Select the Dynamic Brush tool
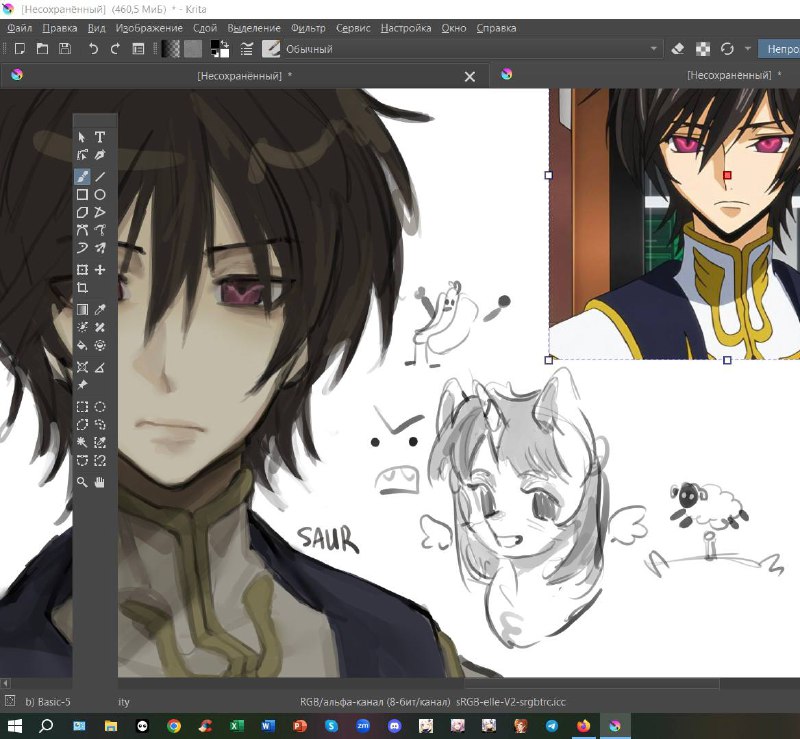 pyautogui.click(x=82, y=248)
